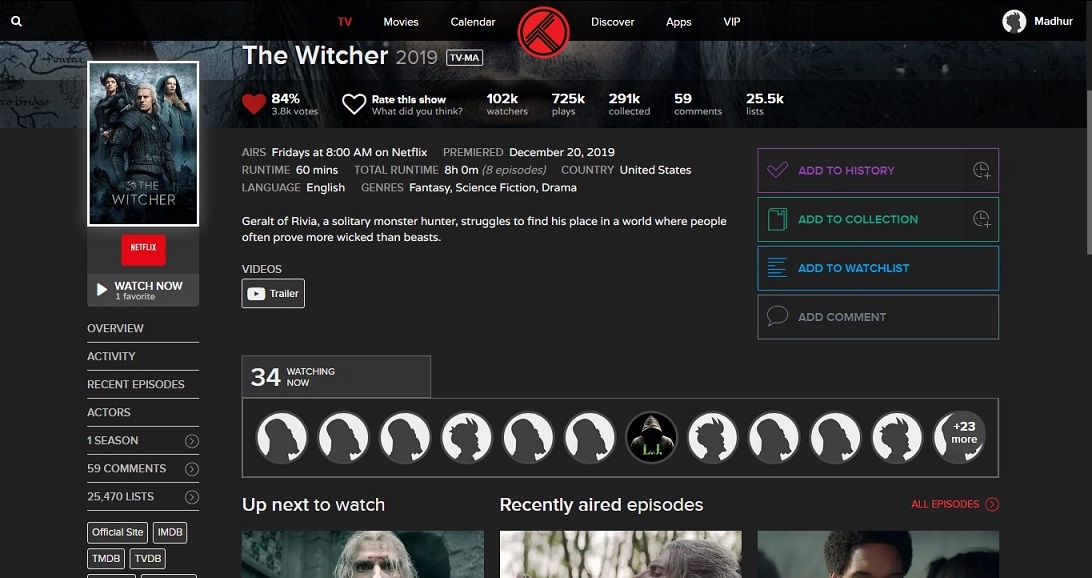Screen dimensions: 1092x578
Task: Click the Add Comment speech bubble icon
Action: [777, 316]
